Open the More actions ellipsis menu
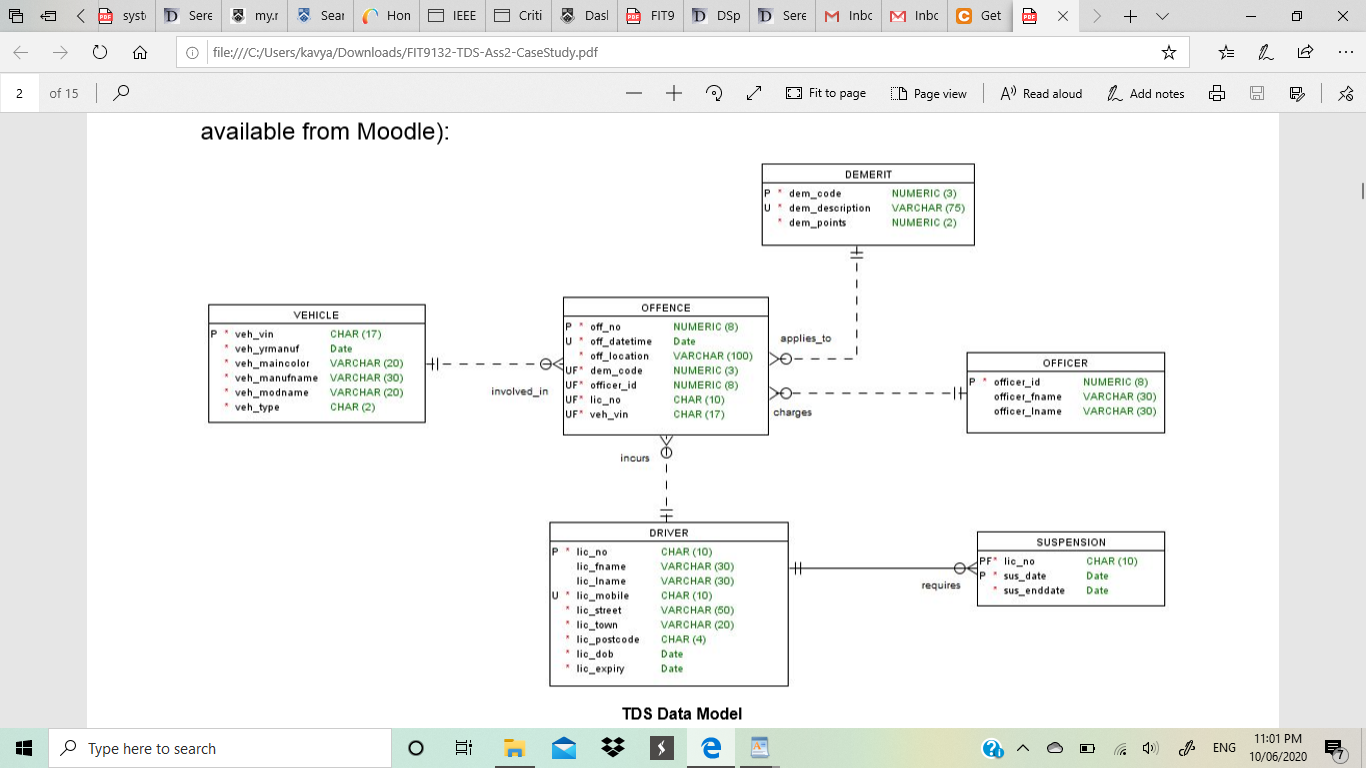Viewport: 1366px width, 768px height. [x=1344, y=51]
